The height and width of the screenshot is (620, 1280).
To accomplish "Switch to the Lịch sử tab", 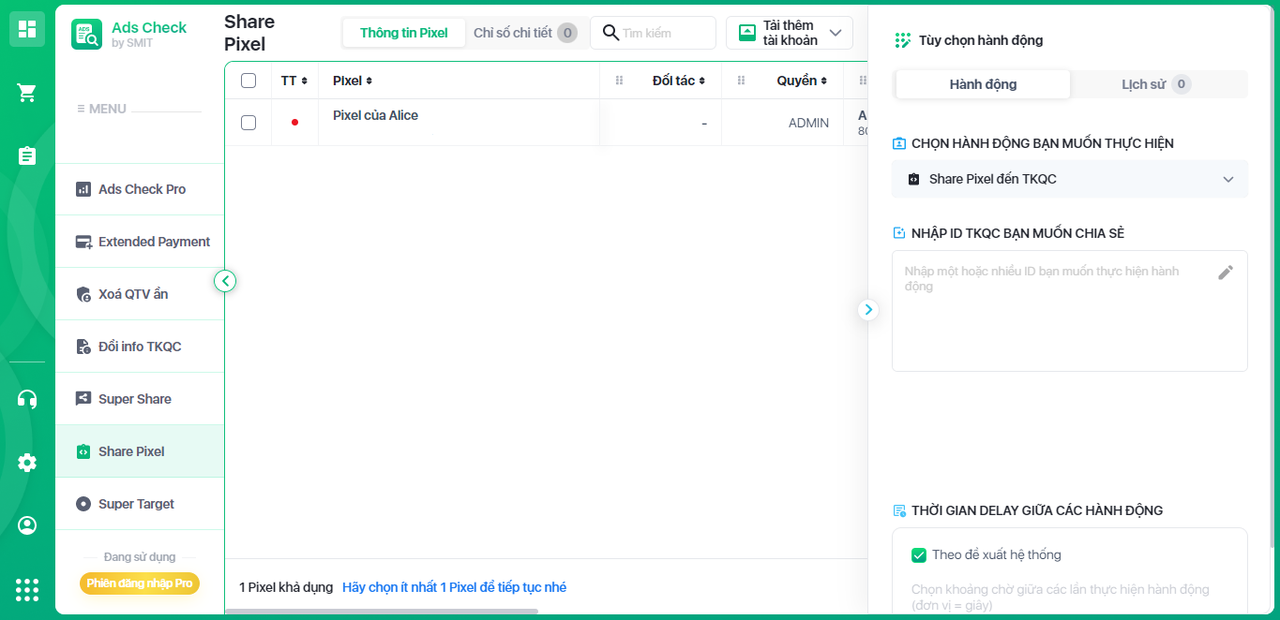I will coord(1155,84).
